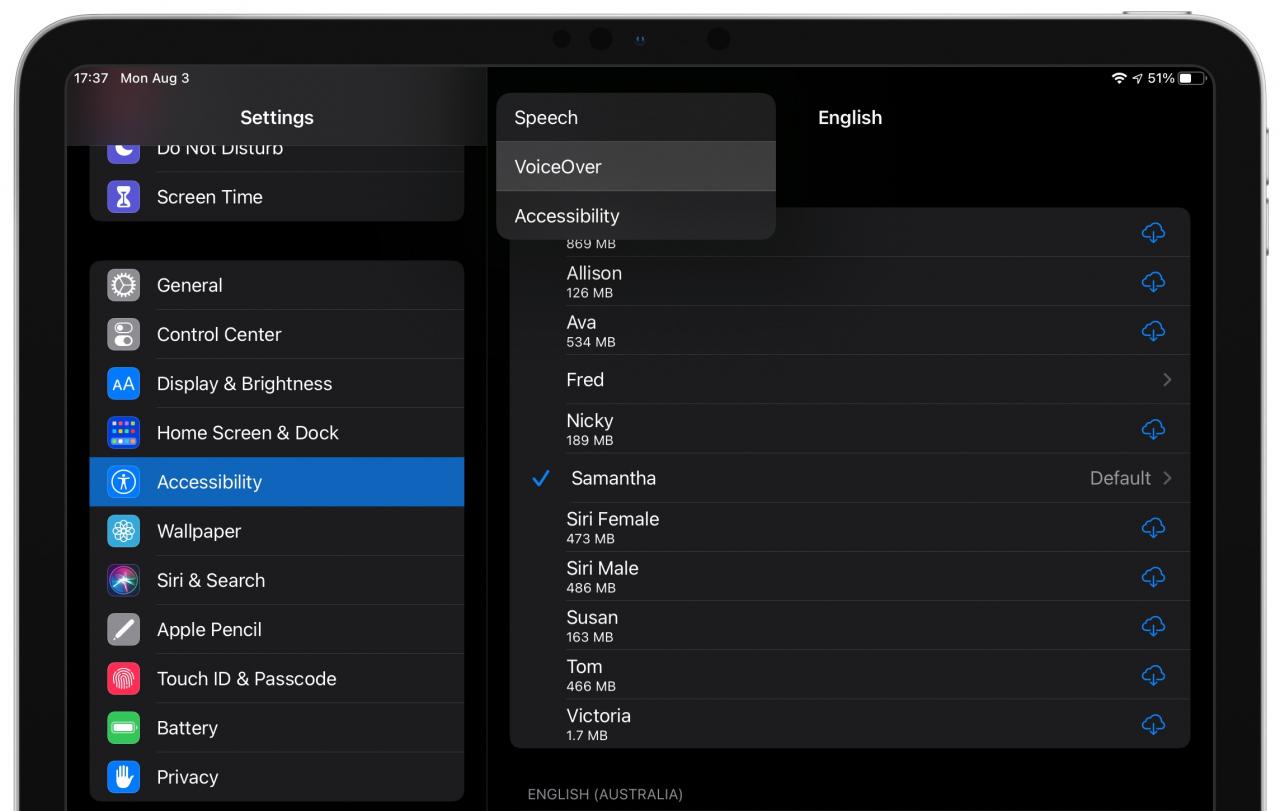Tap the Display & Brightness AA icon
Image resolution: width=1280 pixels, height=811 pixels.
point(123,383)
